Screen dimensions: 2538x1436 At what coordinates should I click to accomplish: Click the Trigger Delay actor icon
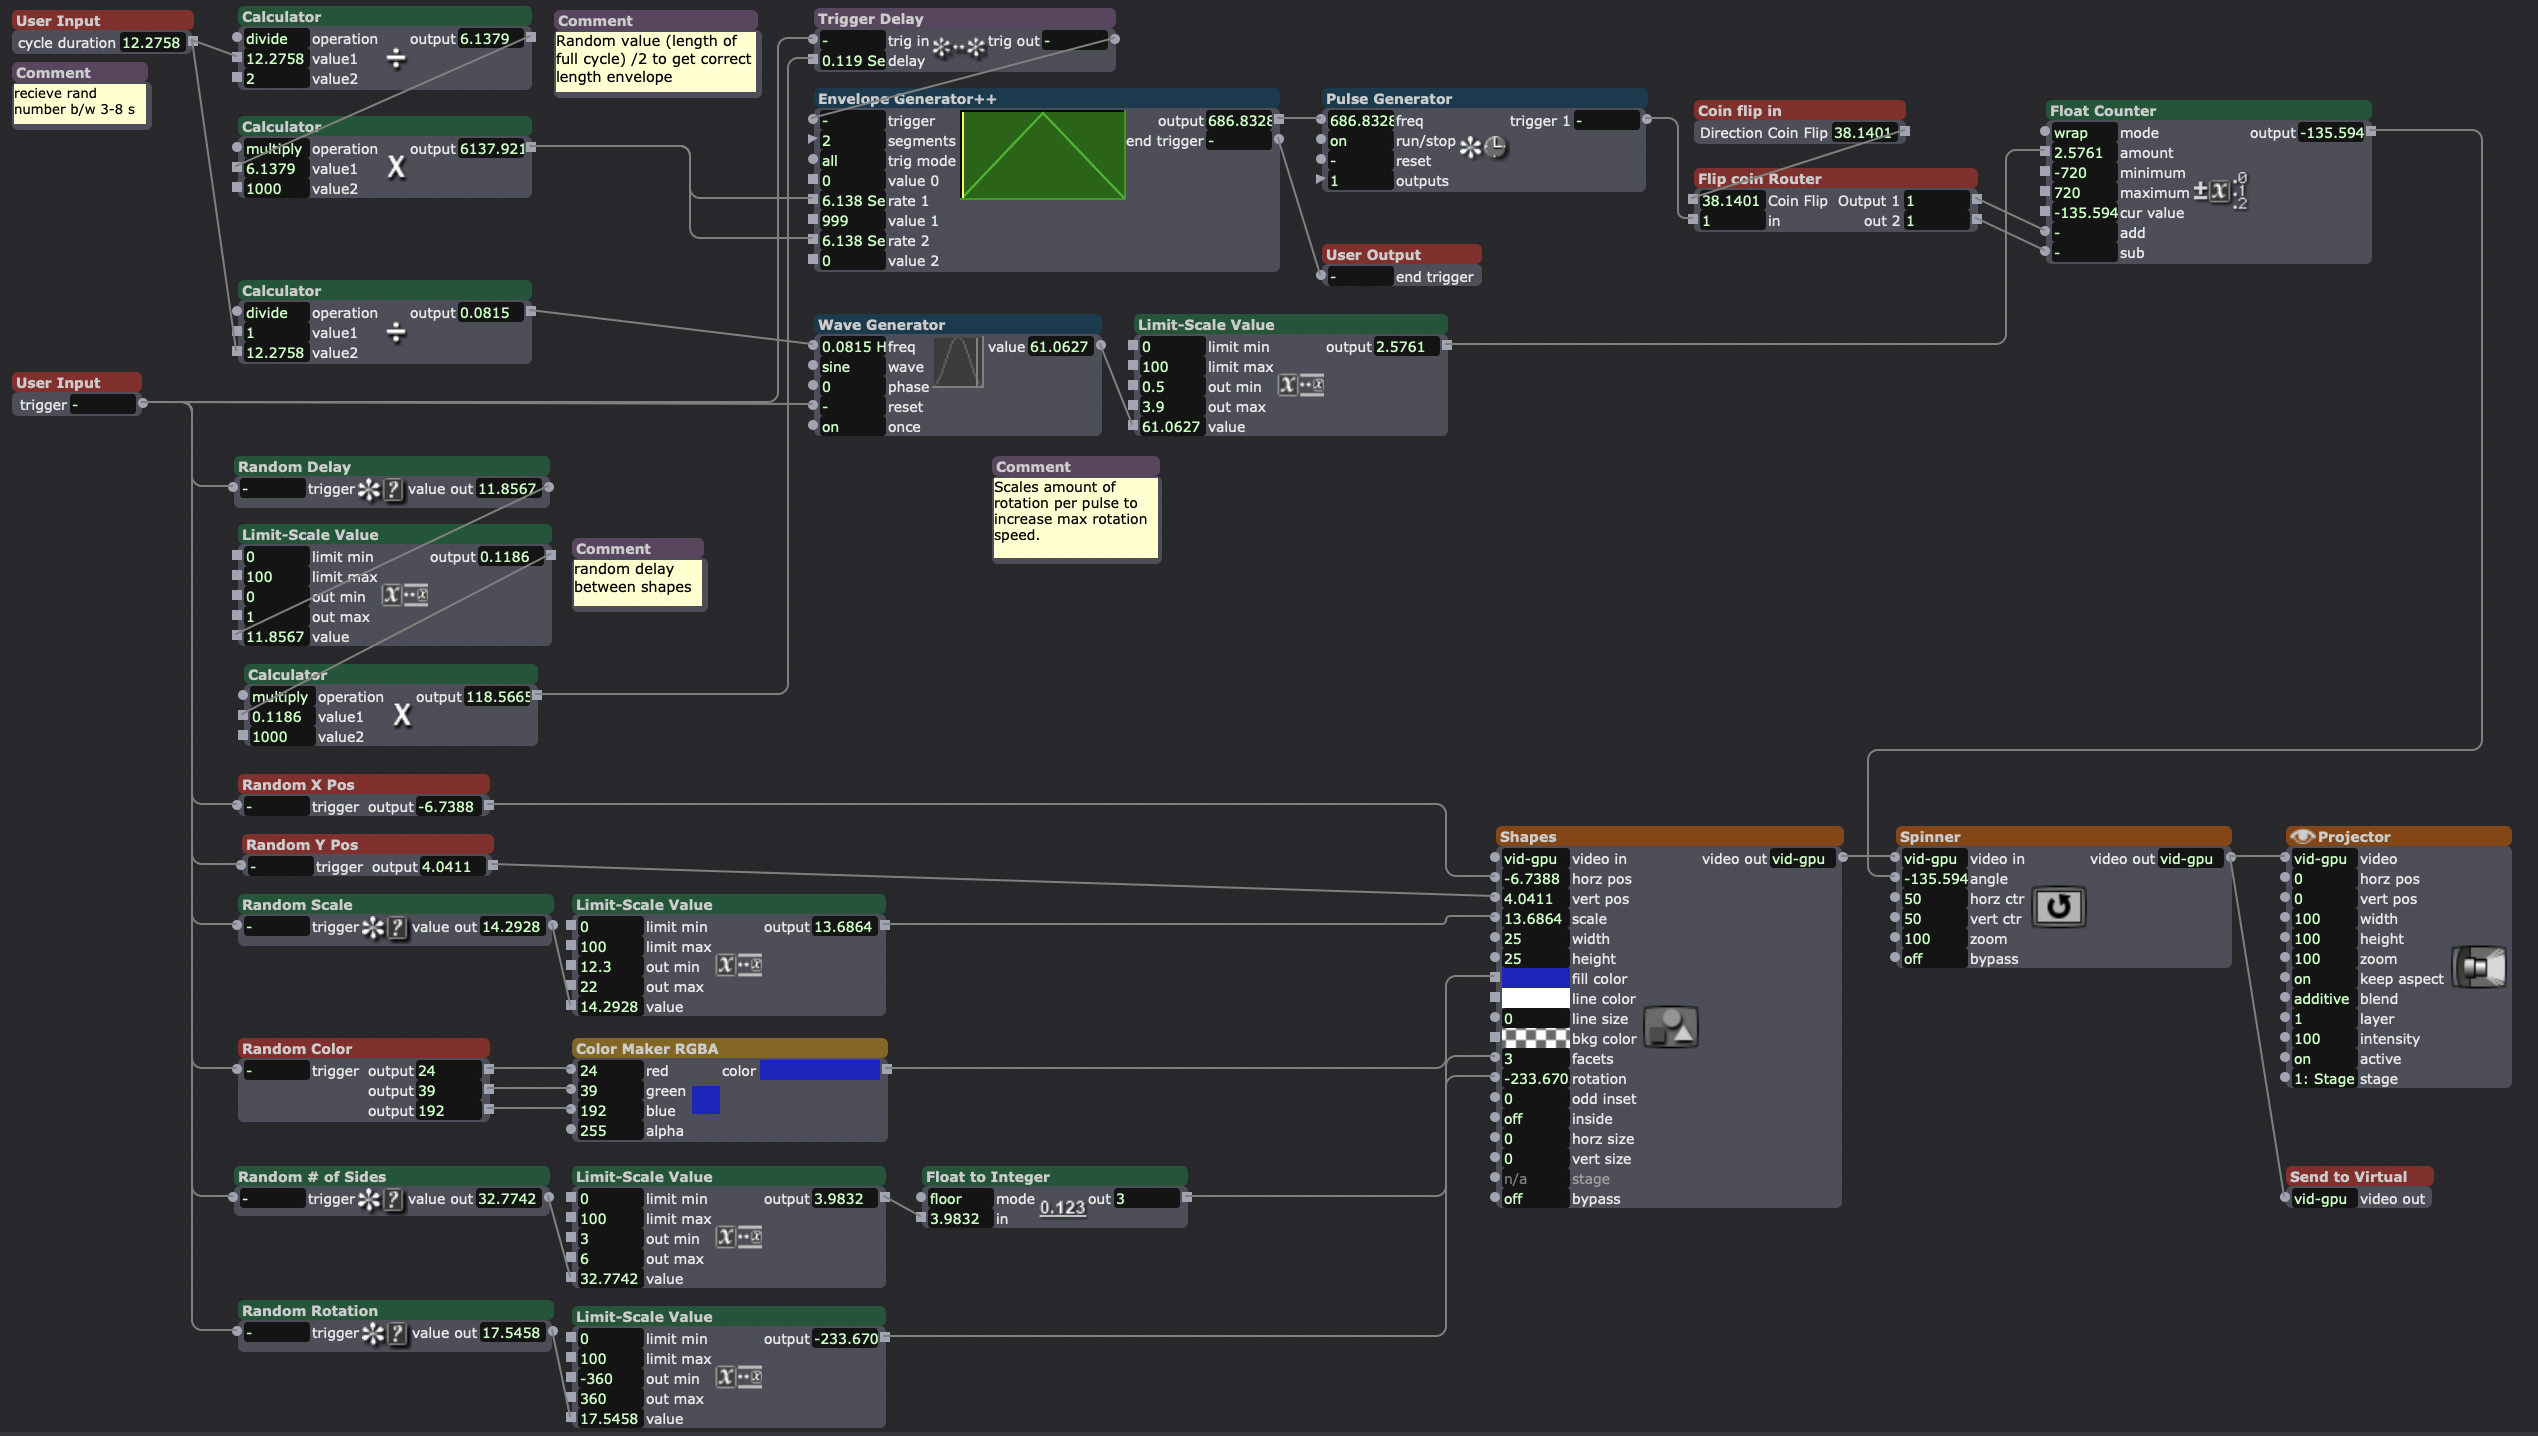(958, 46)
